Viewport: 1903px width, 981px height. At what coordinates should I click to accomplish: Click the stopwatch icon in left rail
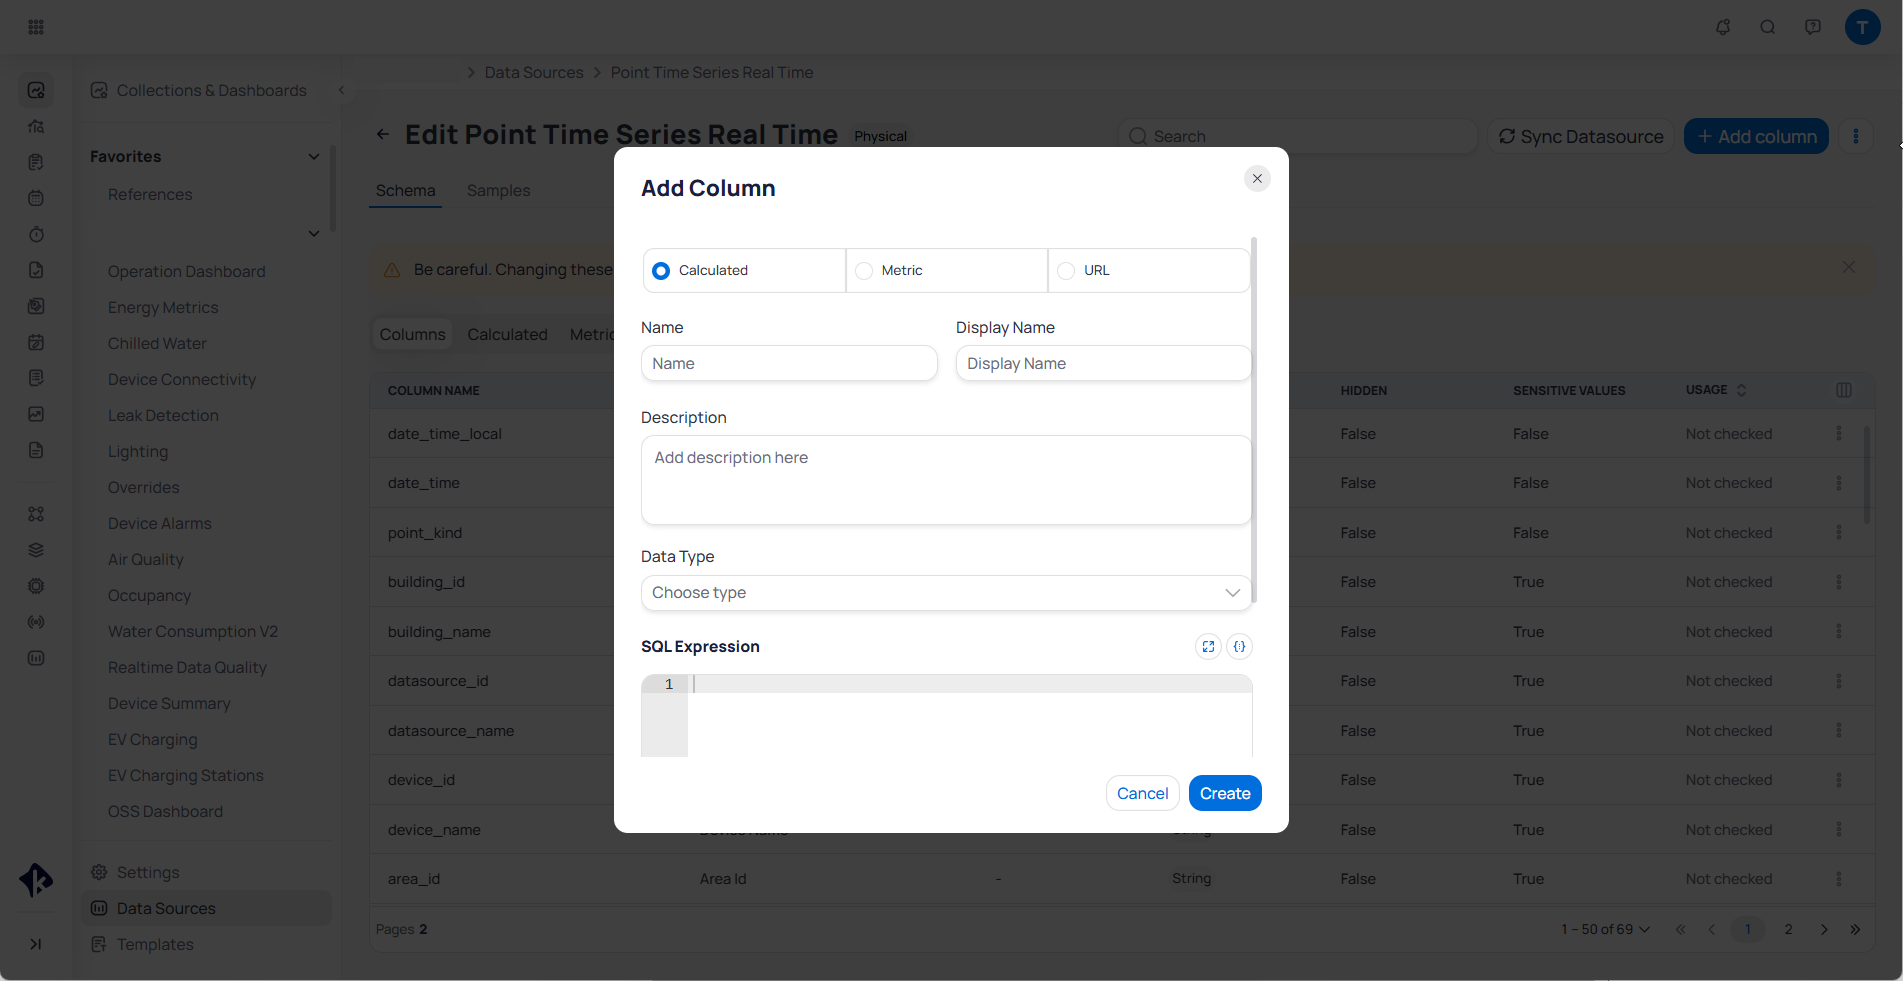point(36,234)
